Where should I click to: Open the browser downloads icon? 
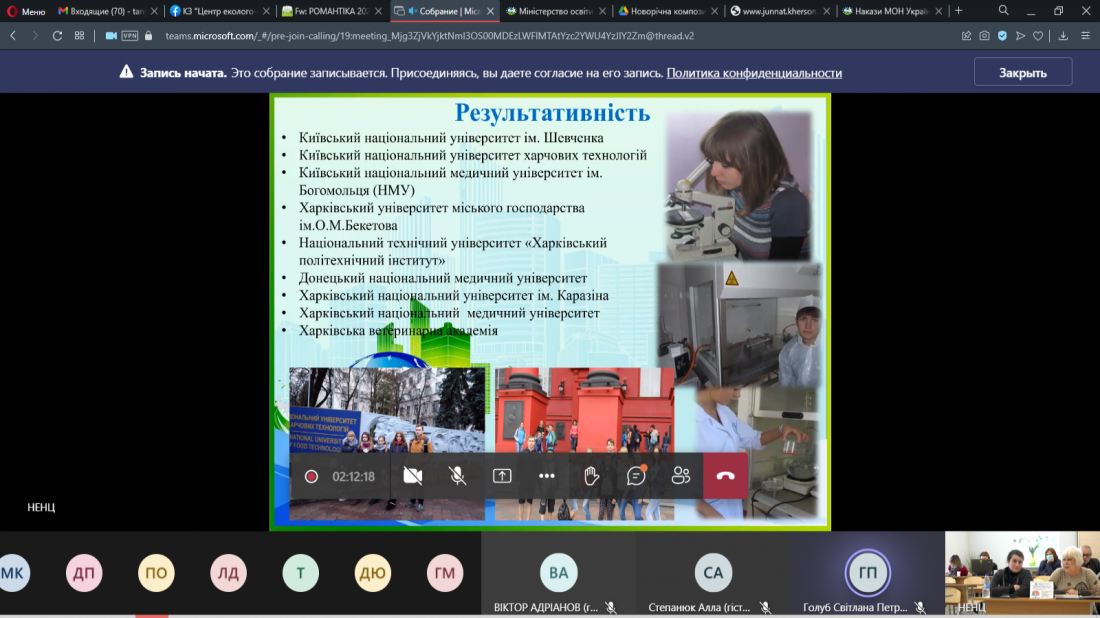[1064, 36]
